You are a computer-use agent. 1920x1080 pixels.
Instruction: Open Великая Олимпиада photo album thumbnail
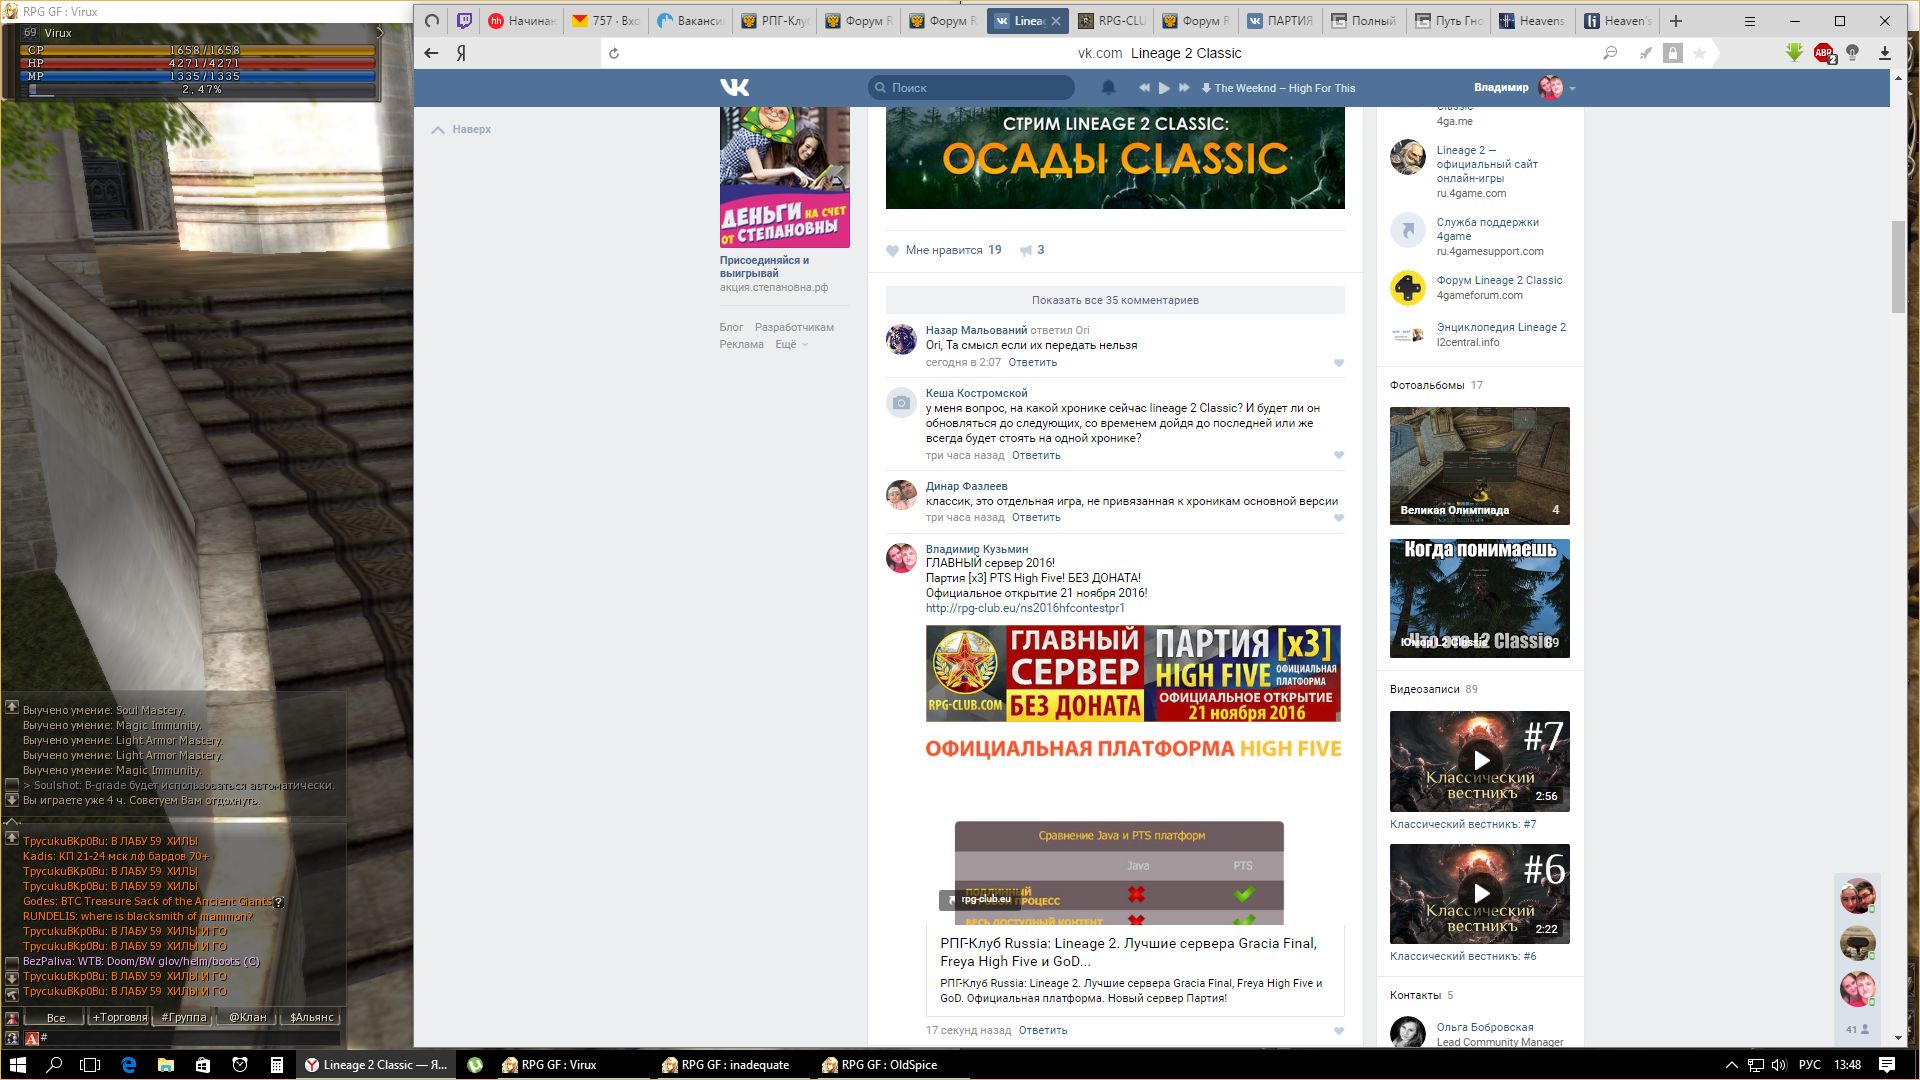[x=1479, y=465]
